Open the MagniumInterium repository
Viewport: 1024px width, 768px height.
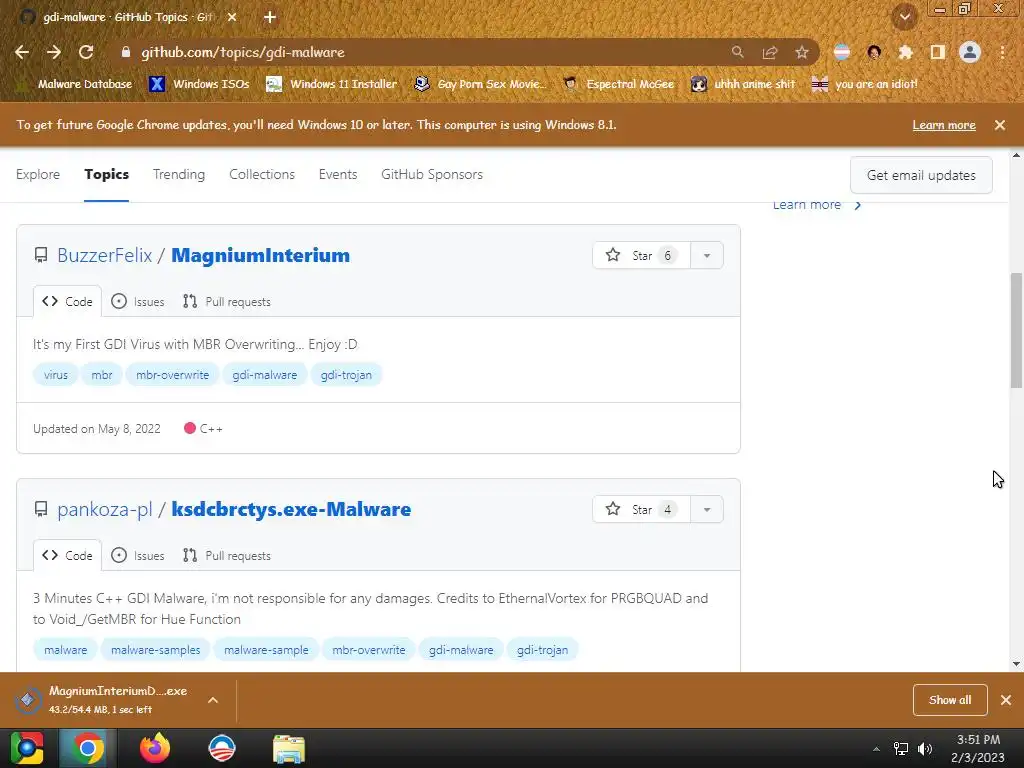pos(261,255)
